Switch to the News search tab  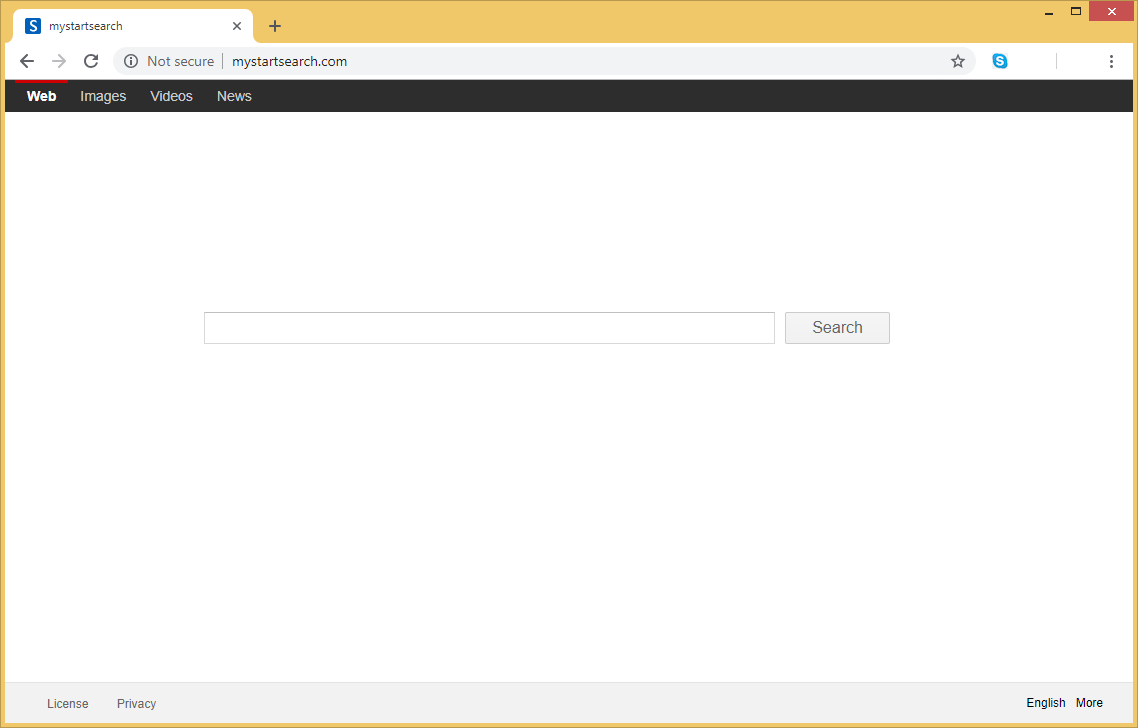click(234, 96)
